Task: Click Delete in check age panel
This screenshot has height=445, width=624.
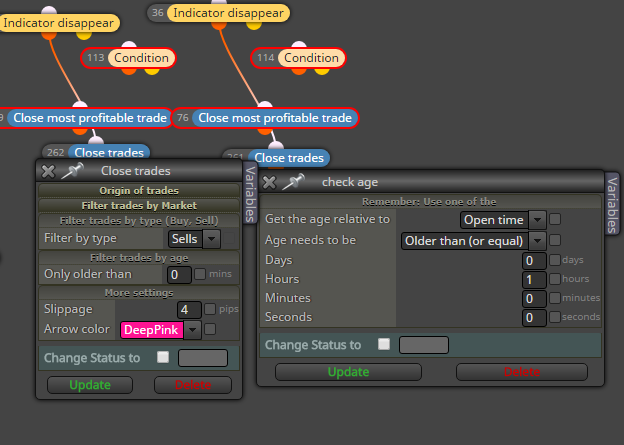Action: [522, 372]
